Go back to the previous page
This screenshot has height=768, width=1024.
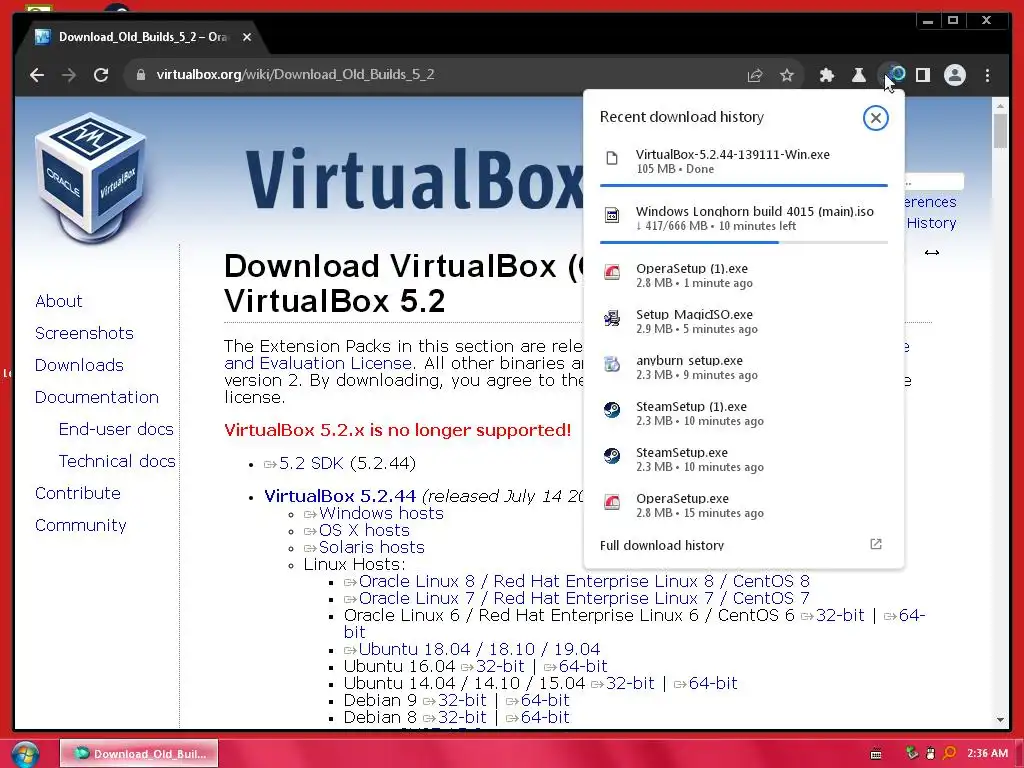click(37, 75)
